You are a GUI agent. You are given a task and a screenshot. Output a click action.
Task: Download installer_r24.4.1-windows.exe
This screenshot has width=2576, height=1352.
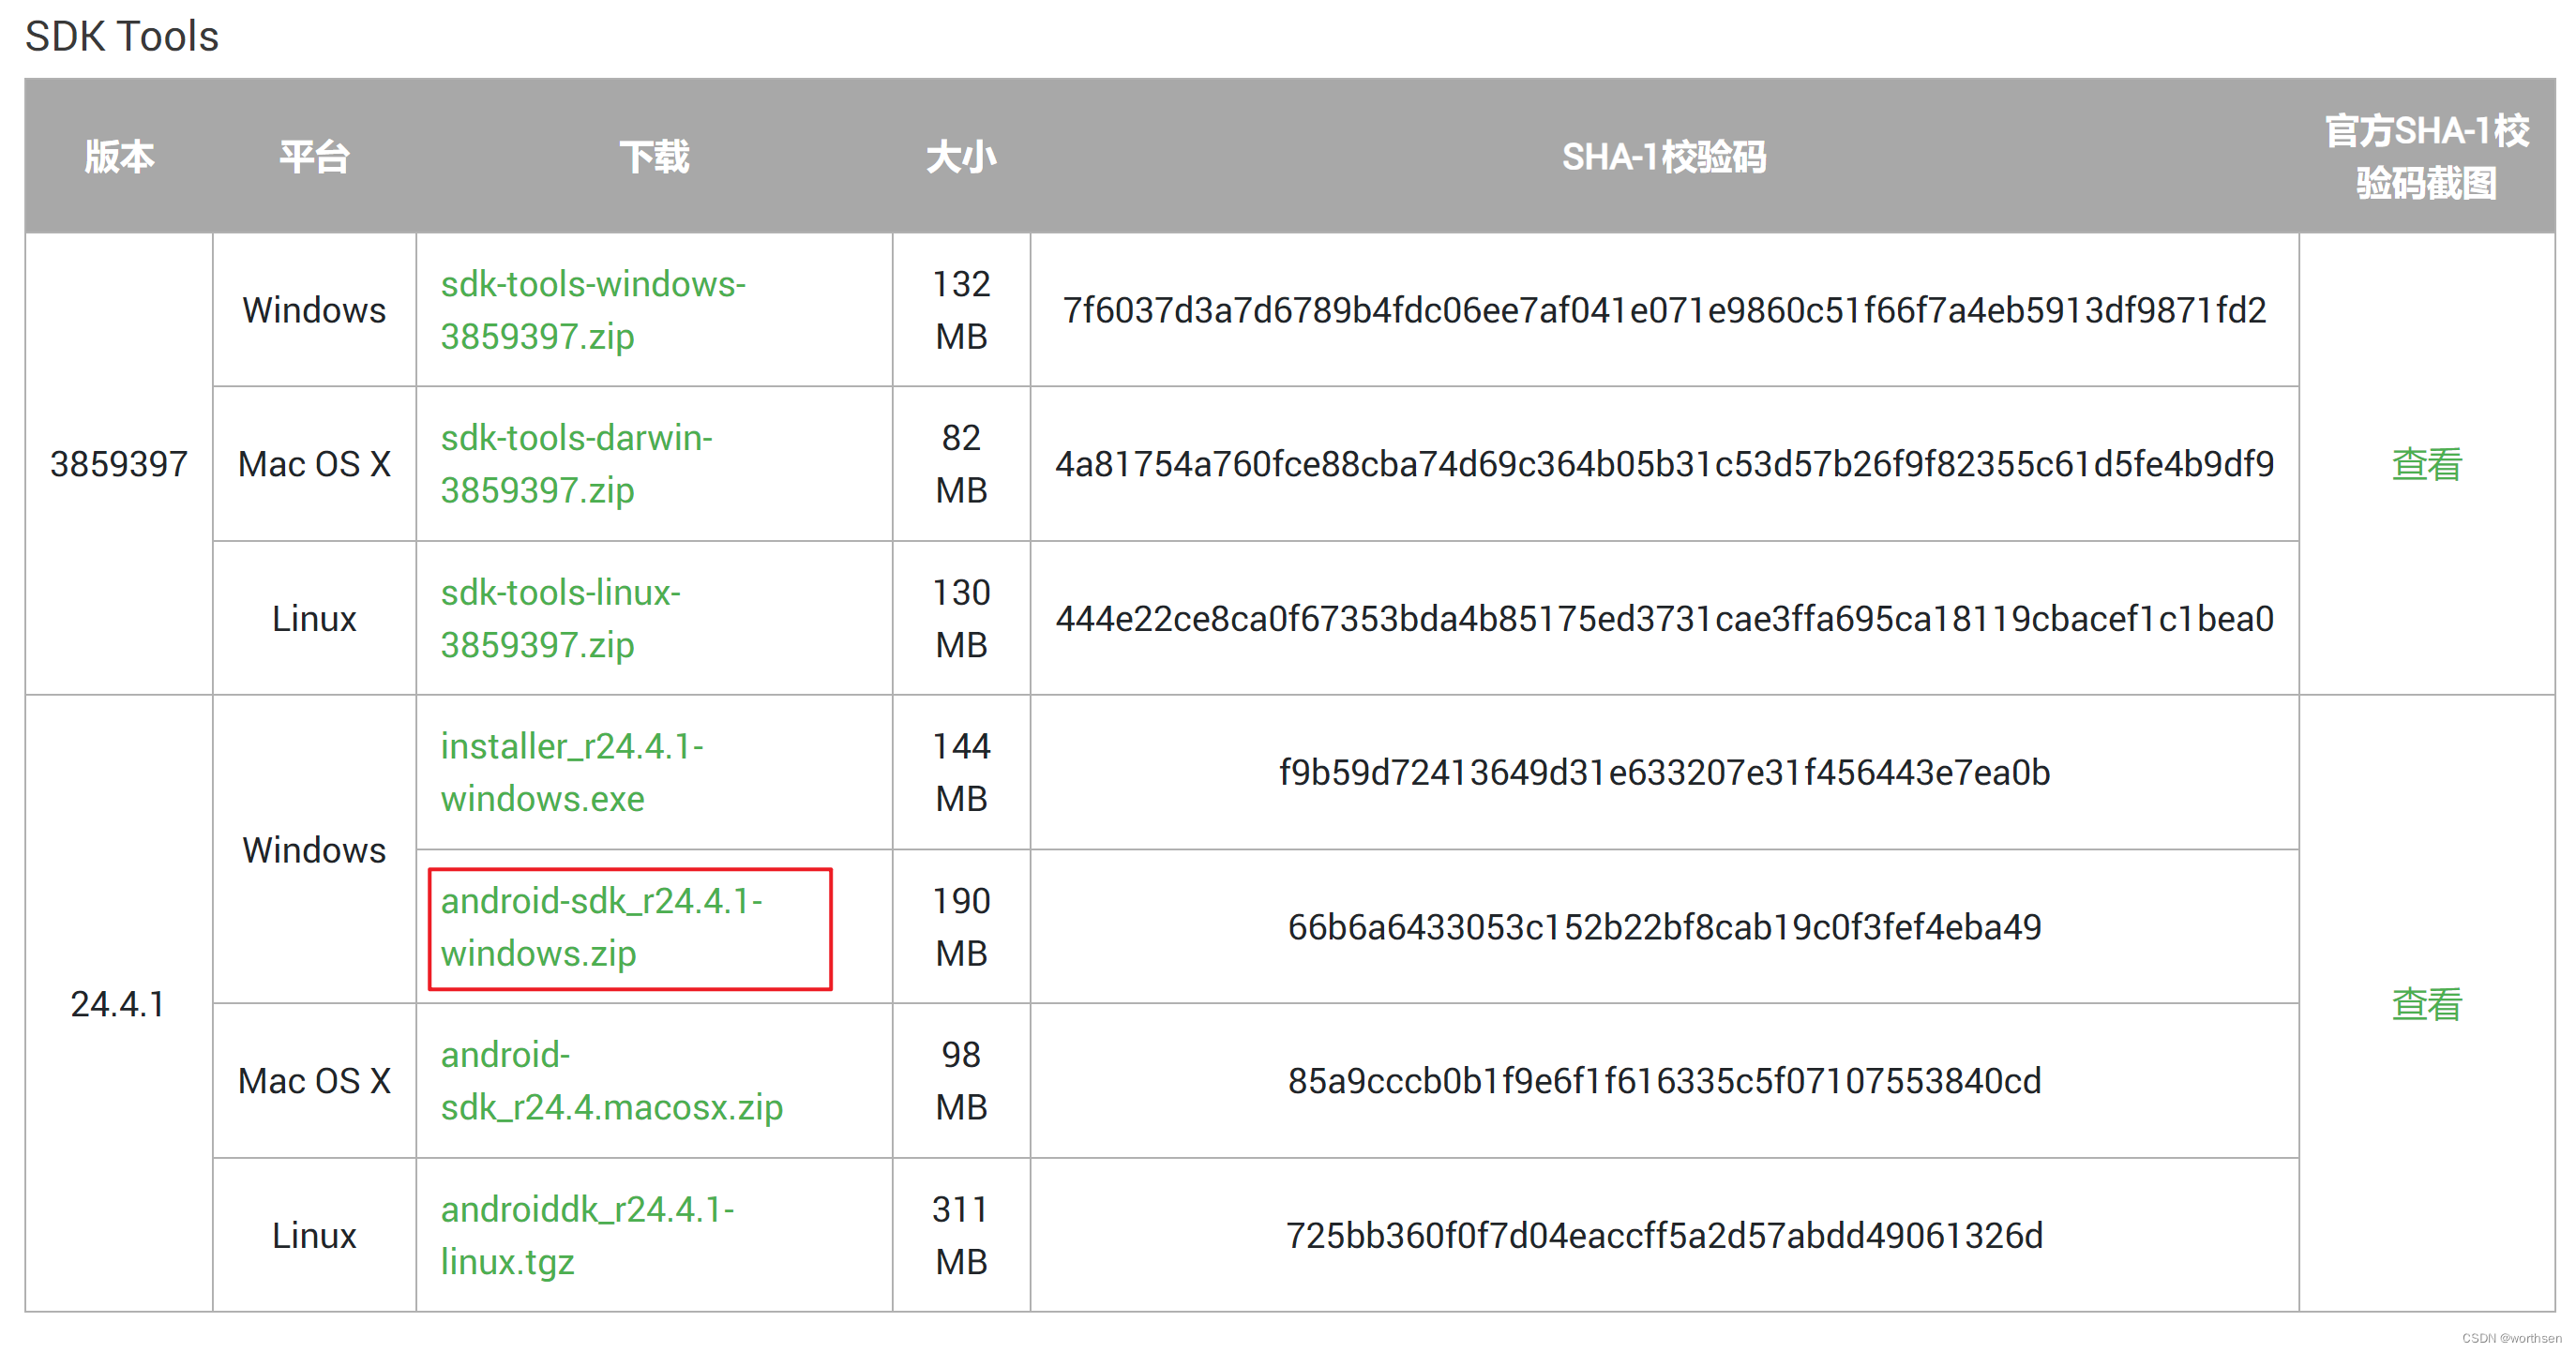click(x=572, y=772)
